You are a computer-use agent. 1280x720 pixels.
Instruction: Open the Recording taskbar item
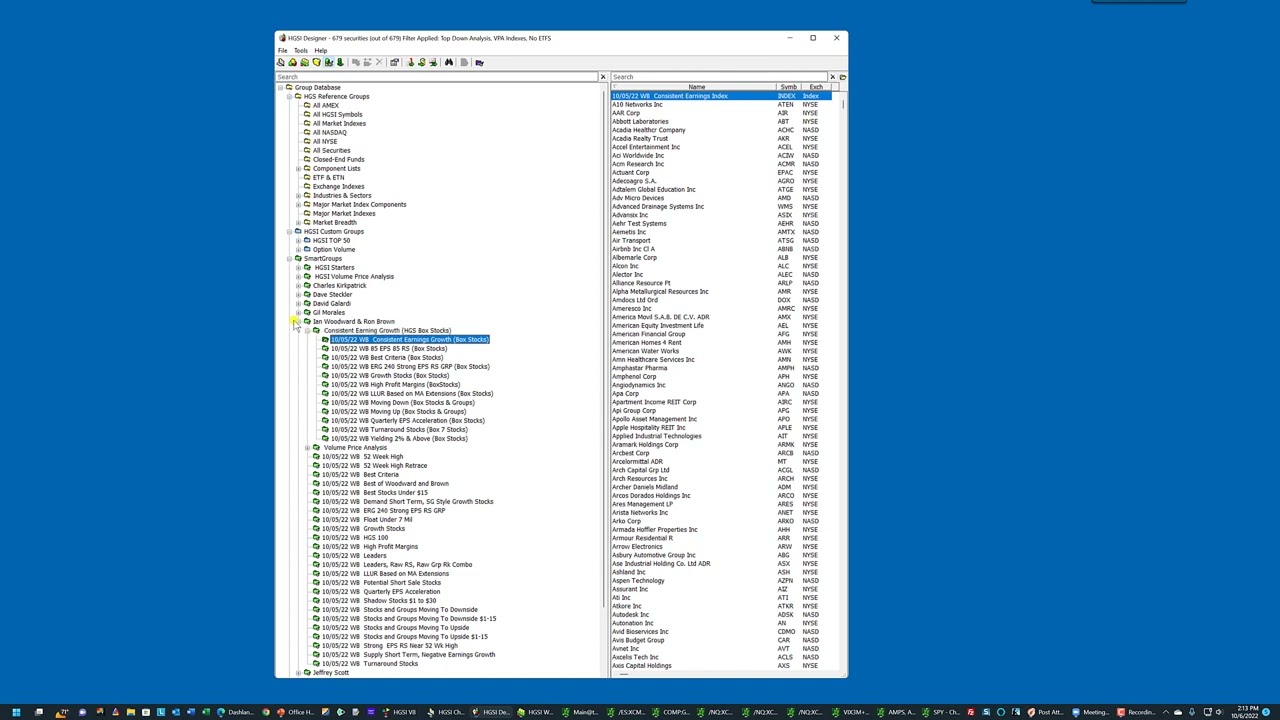pyautogui.click(x=1136, y=712)
